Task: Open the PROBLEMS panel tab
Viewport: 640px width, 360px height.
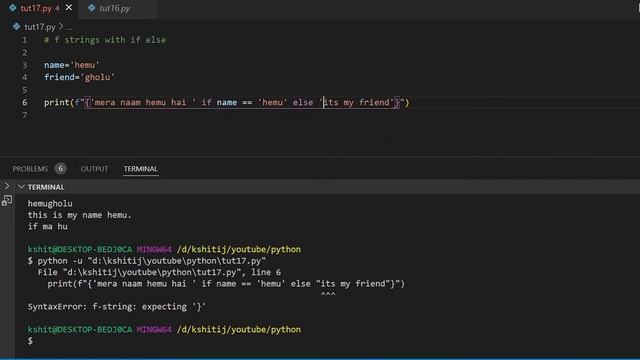Action: (x=30, y=169)
